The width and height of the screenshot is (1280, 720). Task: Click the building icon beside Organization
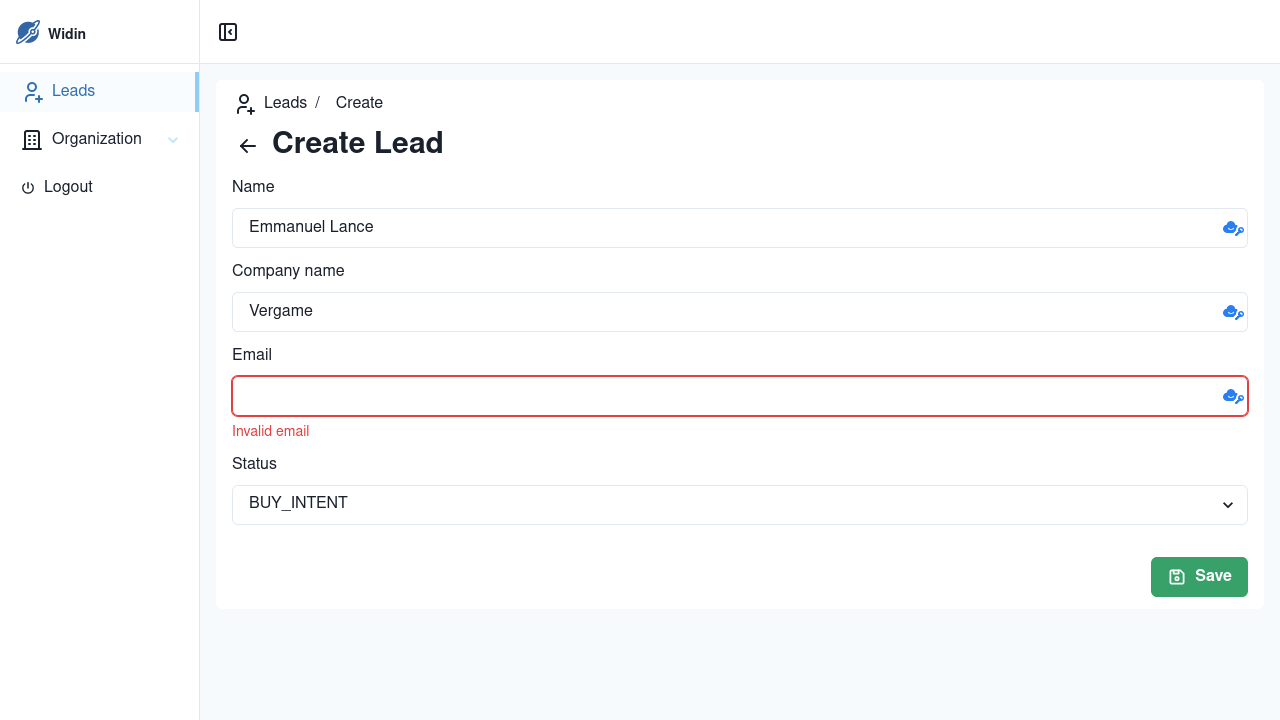click(x=31, y=139)
